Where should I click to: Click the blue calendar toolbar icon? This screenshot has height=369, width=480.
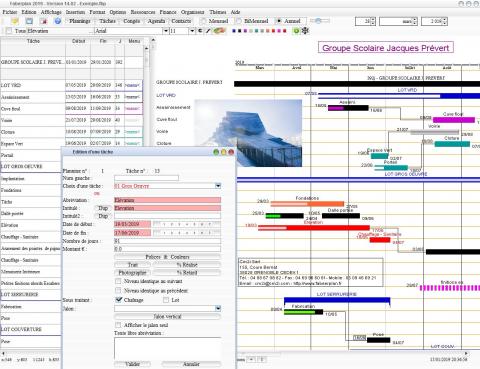coord(29,21)
